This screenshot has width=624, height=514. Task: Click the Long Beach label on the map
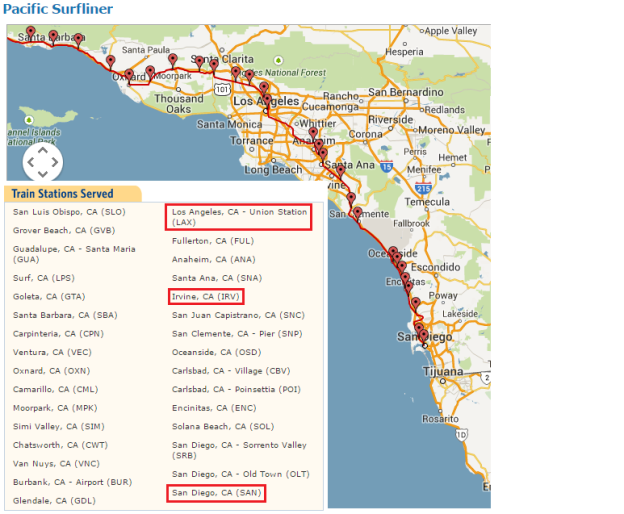(x=273, y=170)
